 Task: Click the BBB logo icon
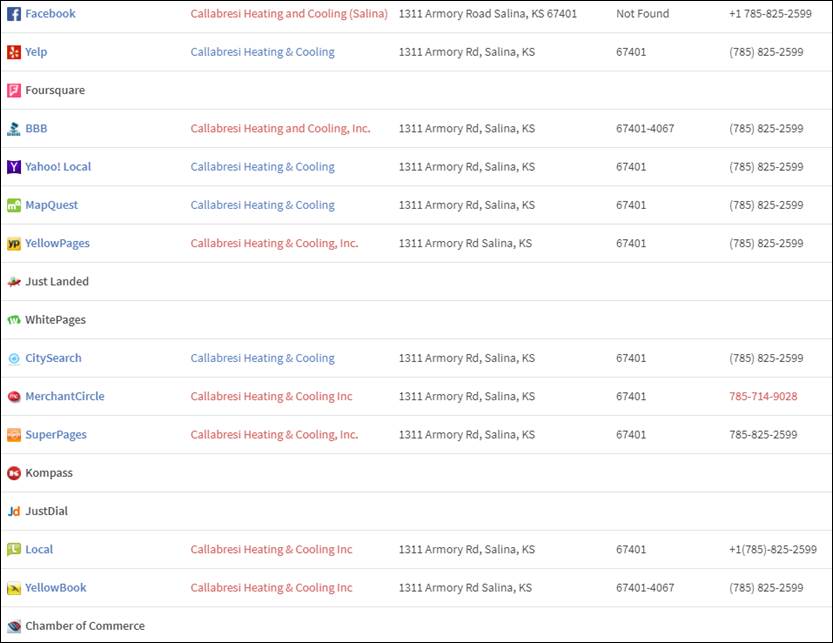(x=14, y=129)
